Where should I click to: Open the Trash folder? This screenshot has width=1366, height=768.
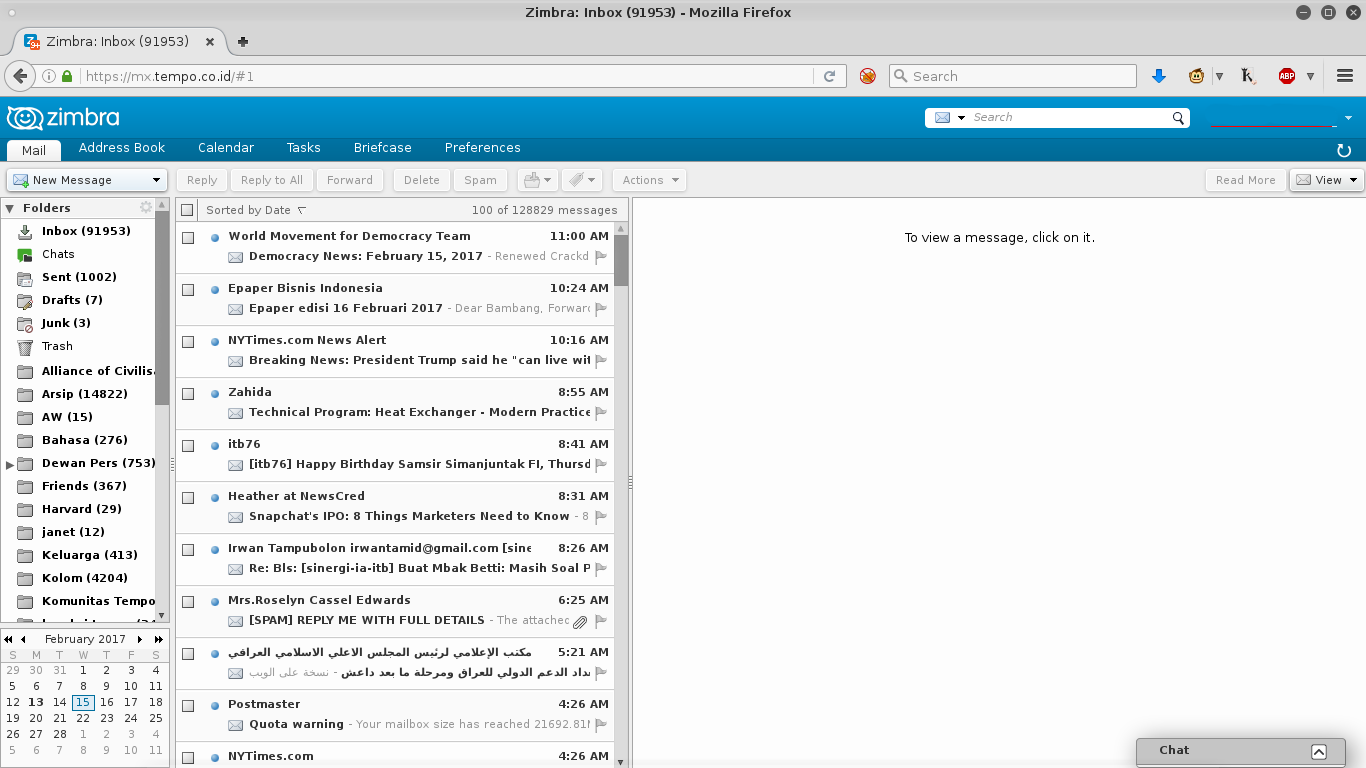coord(57,346)
